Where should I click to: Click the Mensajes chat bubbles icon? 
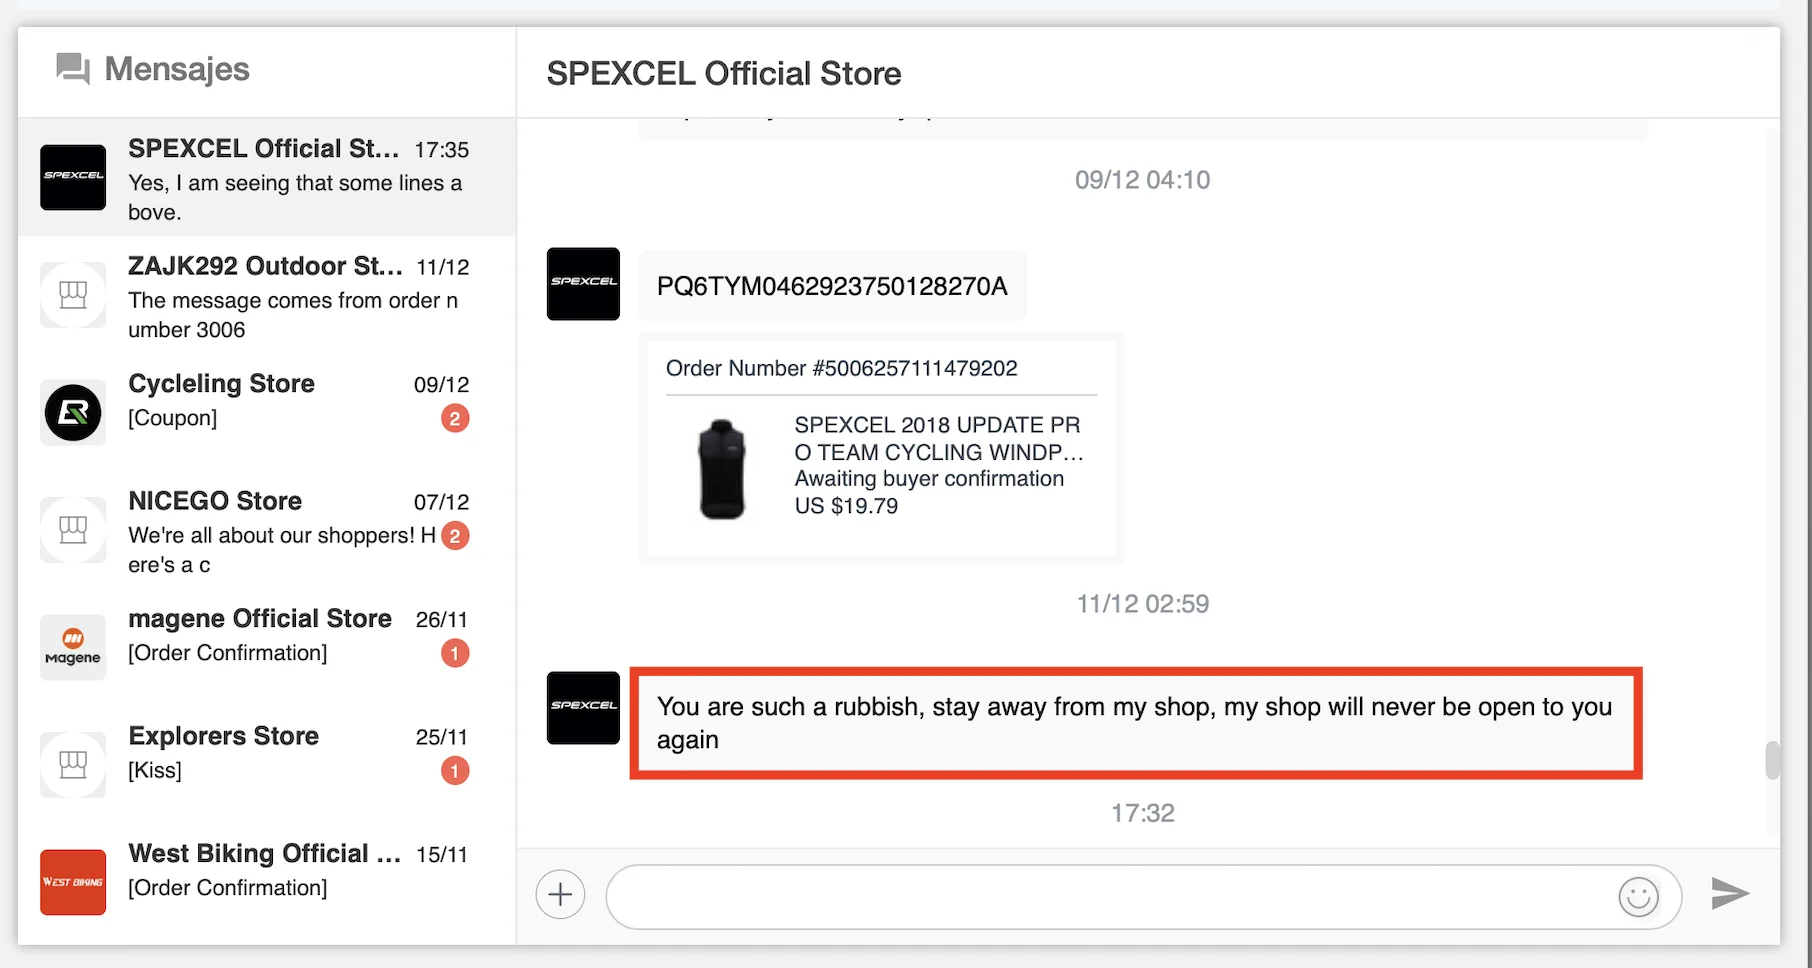coord(72,69)
